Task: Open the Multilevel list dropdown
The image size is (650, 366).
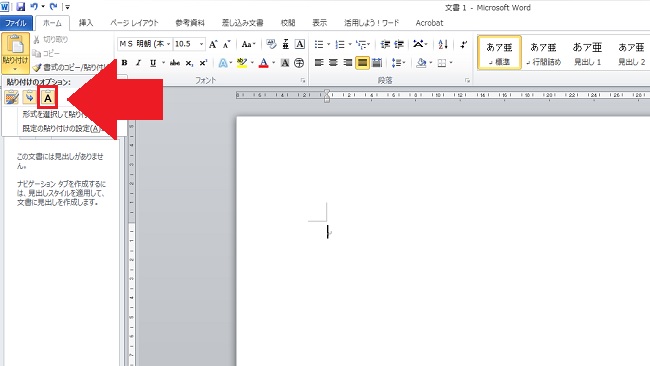Action: click(x=363, y=44)
